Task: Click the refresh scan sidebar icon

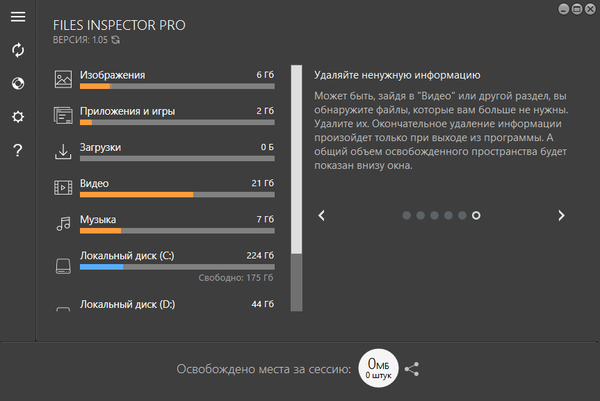Action: (18, 50)
